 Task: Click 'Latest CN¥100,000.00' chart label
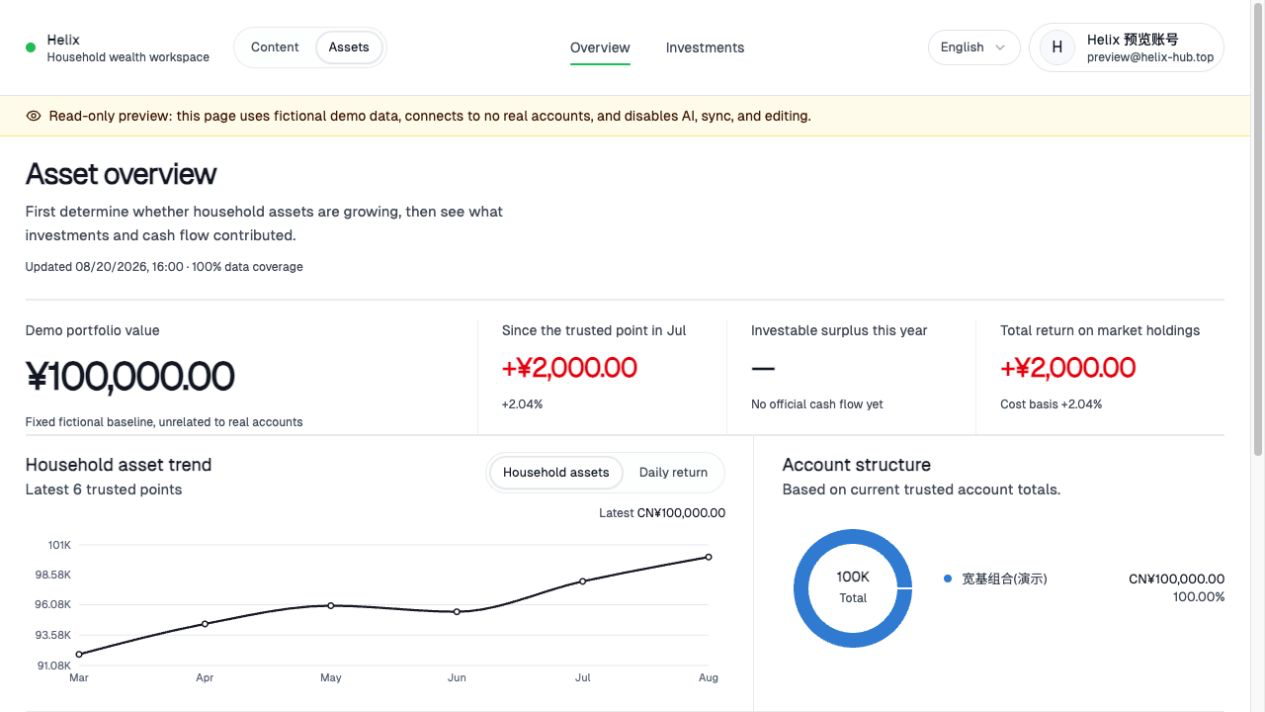662,513
